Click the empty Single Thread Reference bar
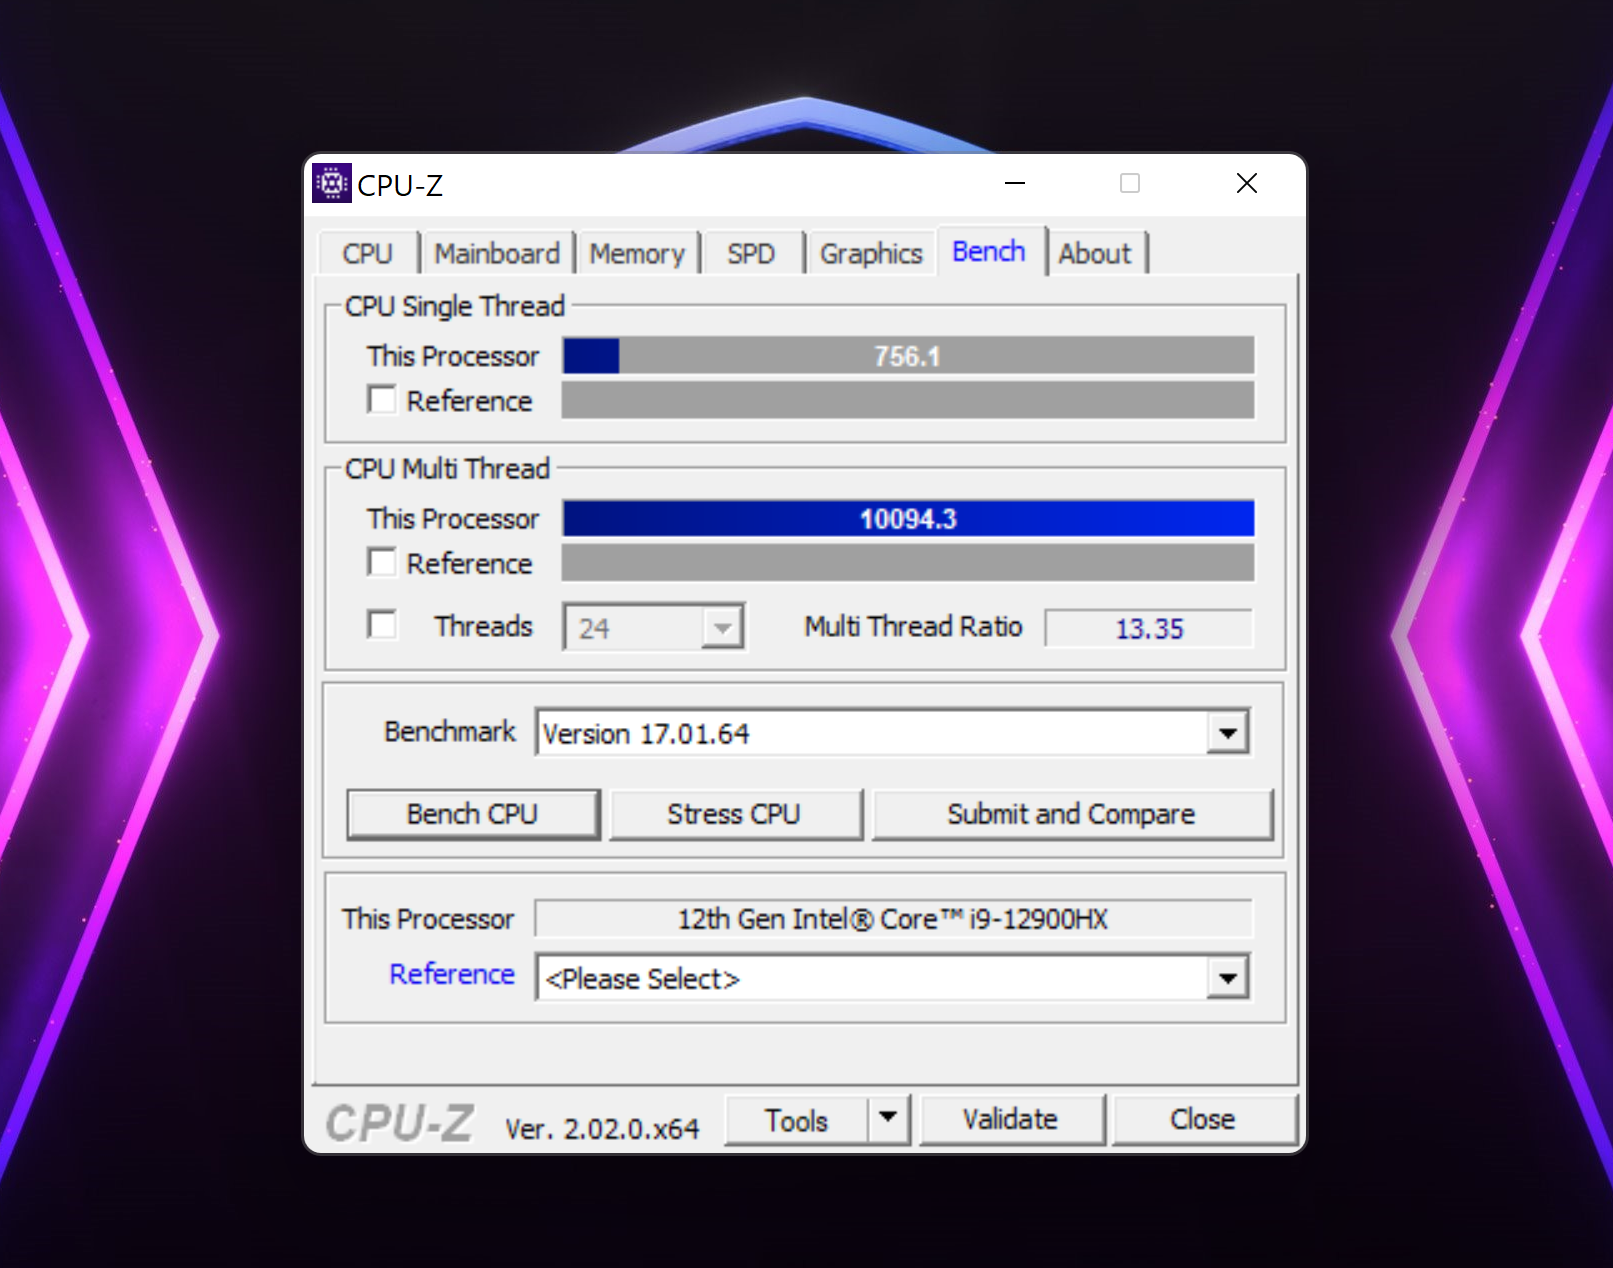Screen dimensions: 1613x1268 pos(908,400)
